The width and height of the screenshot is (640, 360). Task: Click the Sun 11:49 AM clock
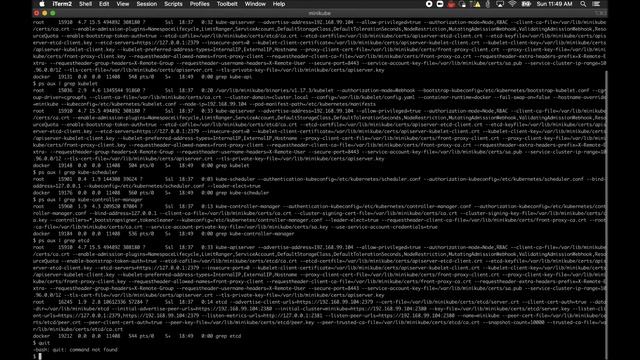[x=554, y=4]
